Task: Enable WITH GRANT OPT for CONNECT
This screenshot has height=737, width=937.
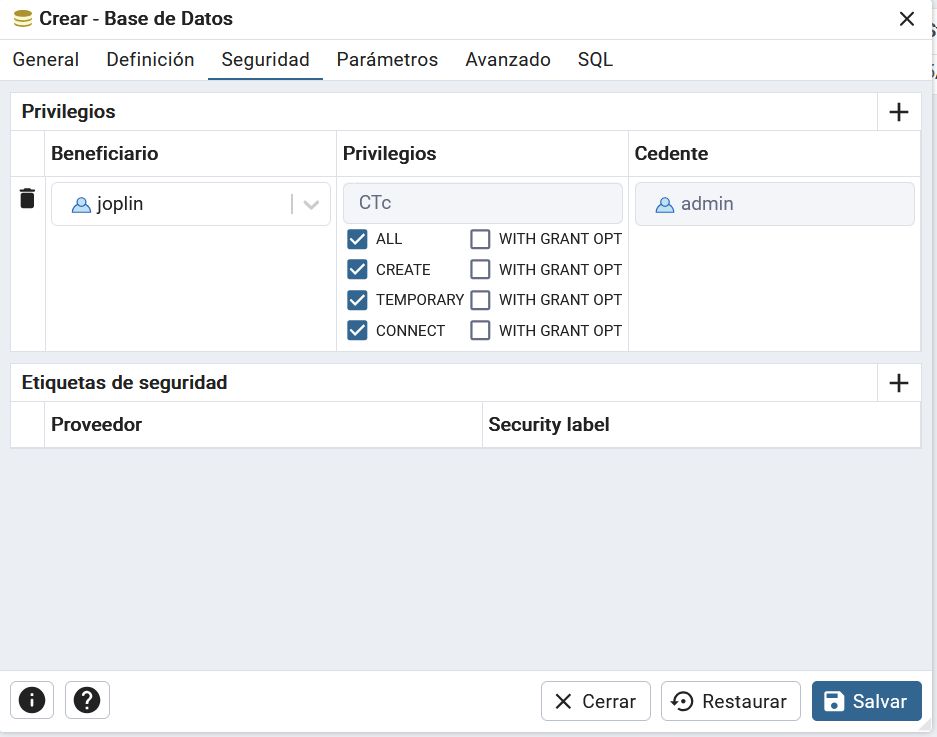Action: [x=480, y=331]
